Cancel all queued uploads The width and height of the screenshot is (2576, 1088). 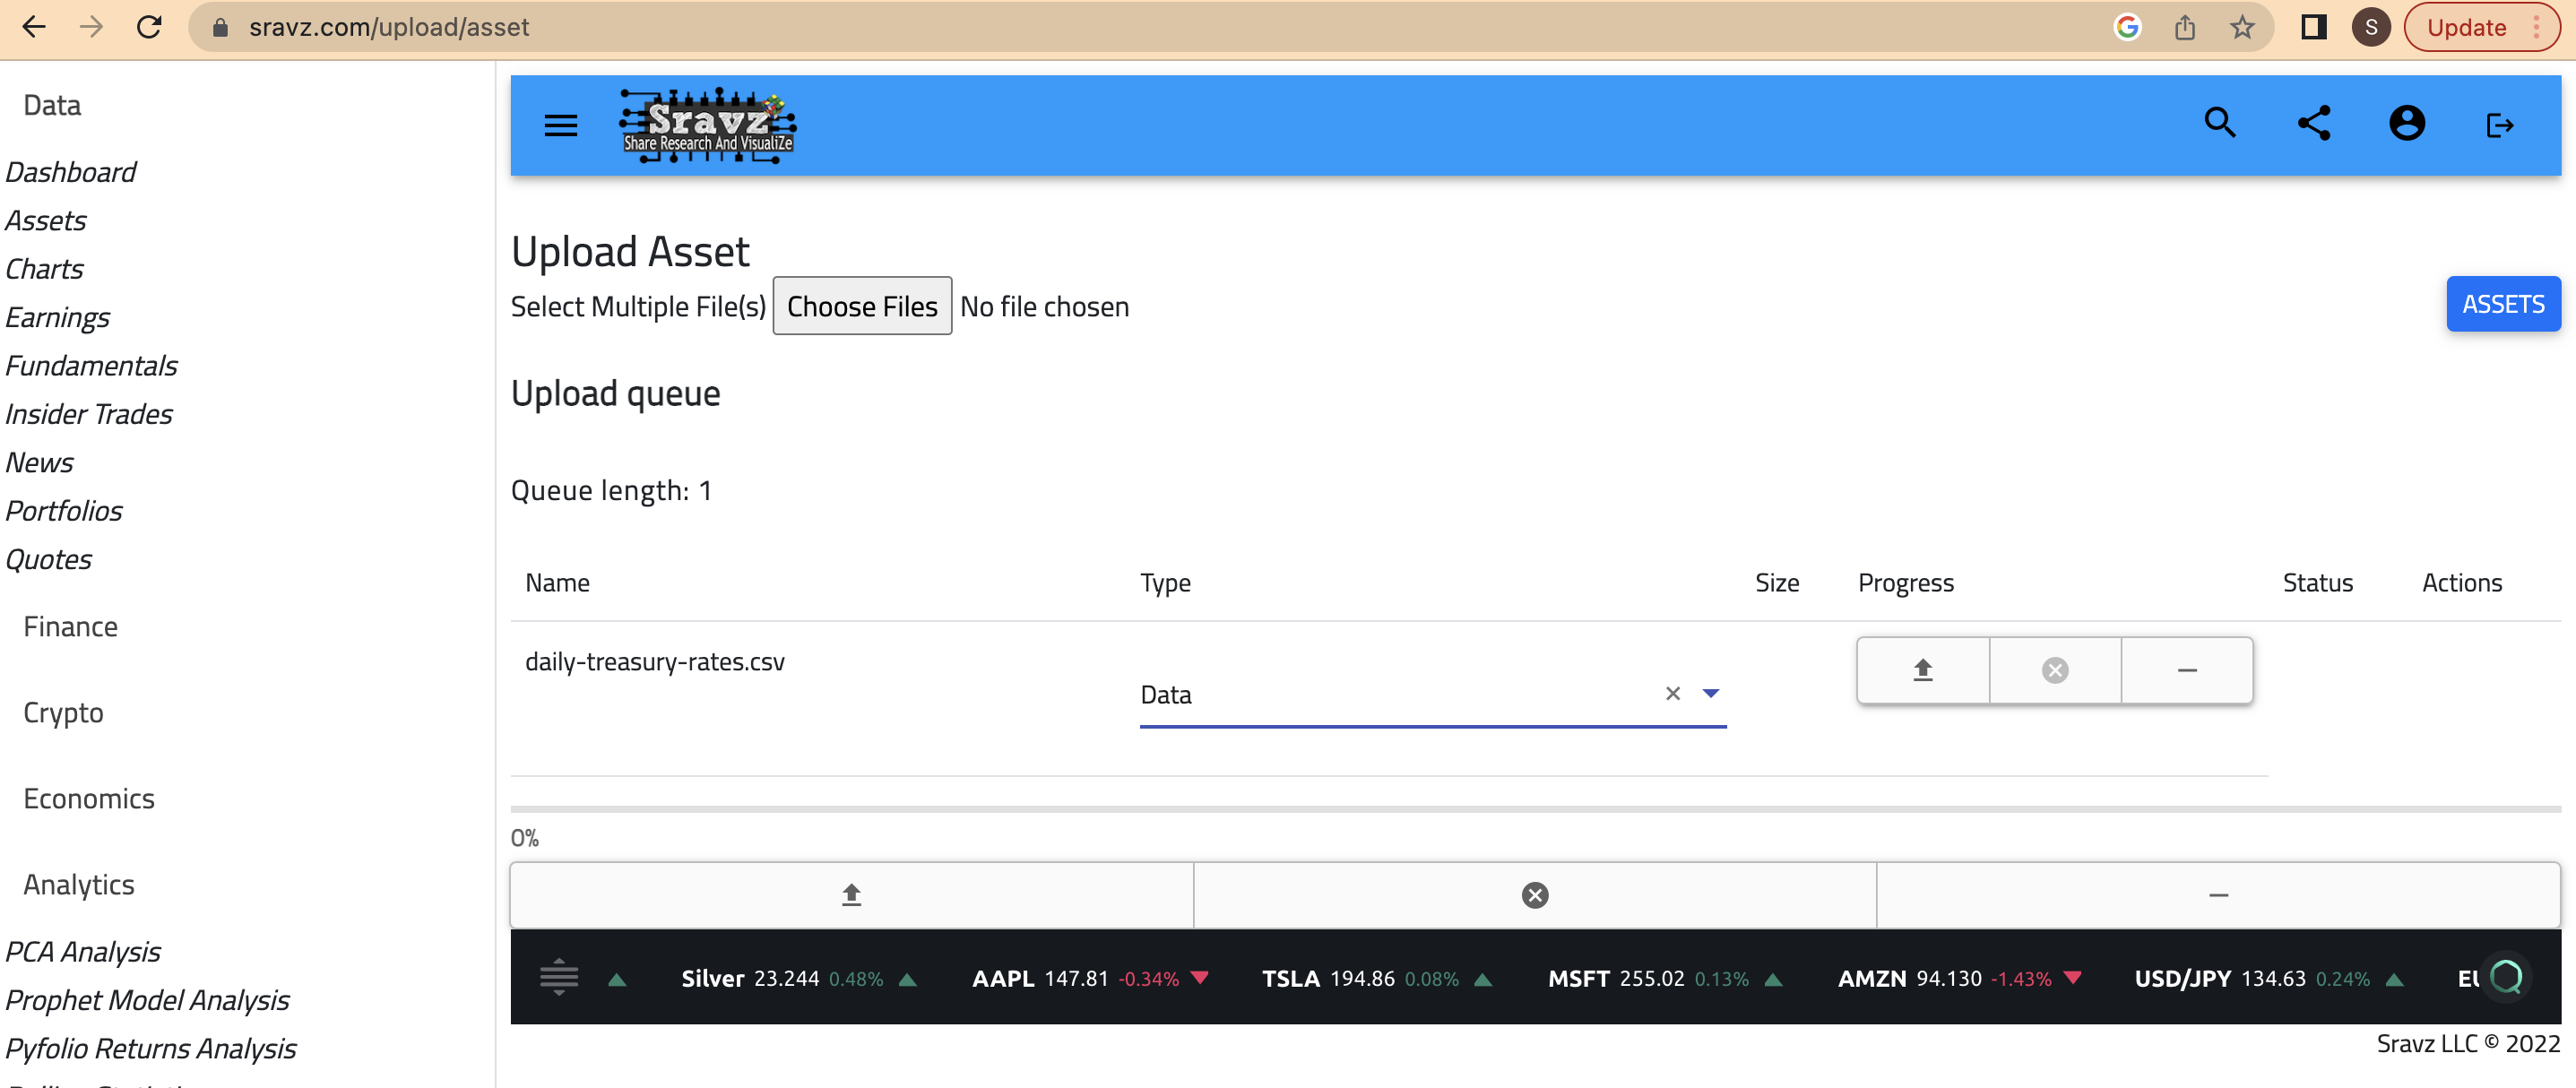tap(1535, 895)
